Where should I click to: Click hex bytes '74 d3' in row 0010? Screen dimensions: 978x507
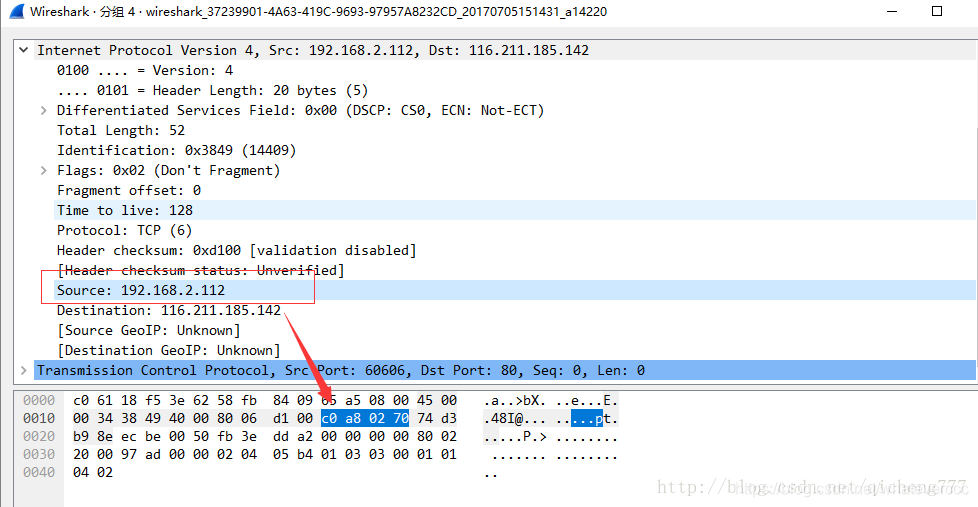437,418
